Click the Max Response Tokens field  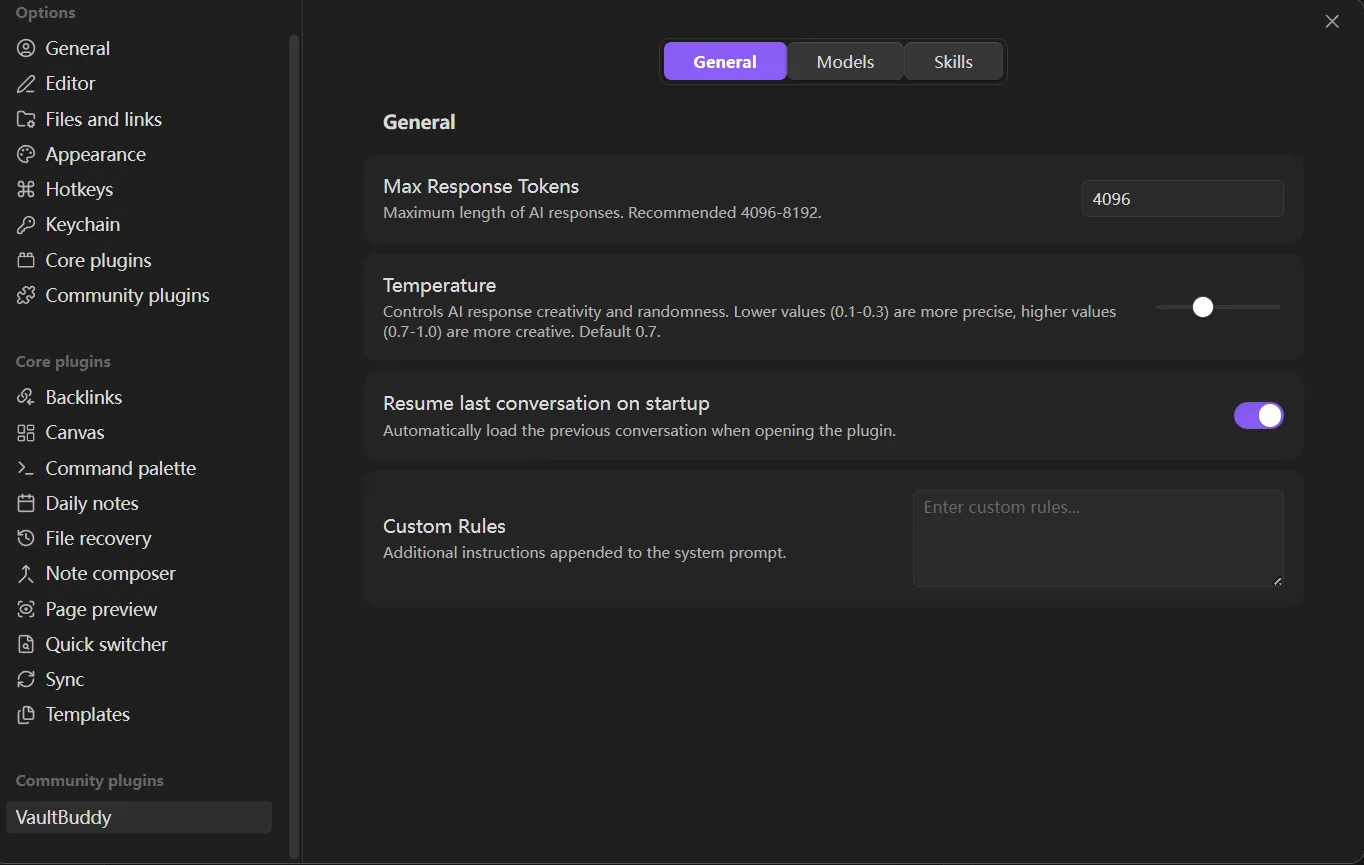[1182, 199]
